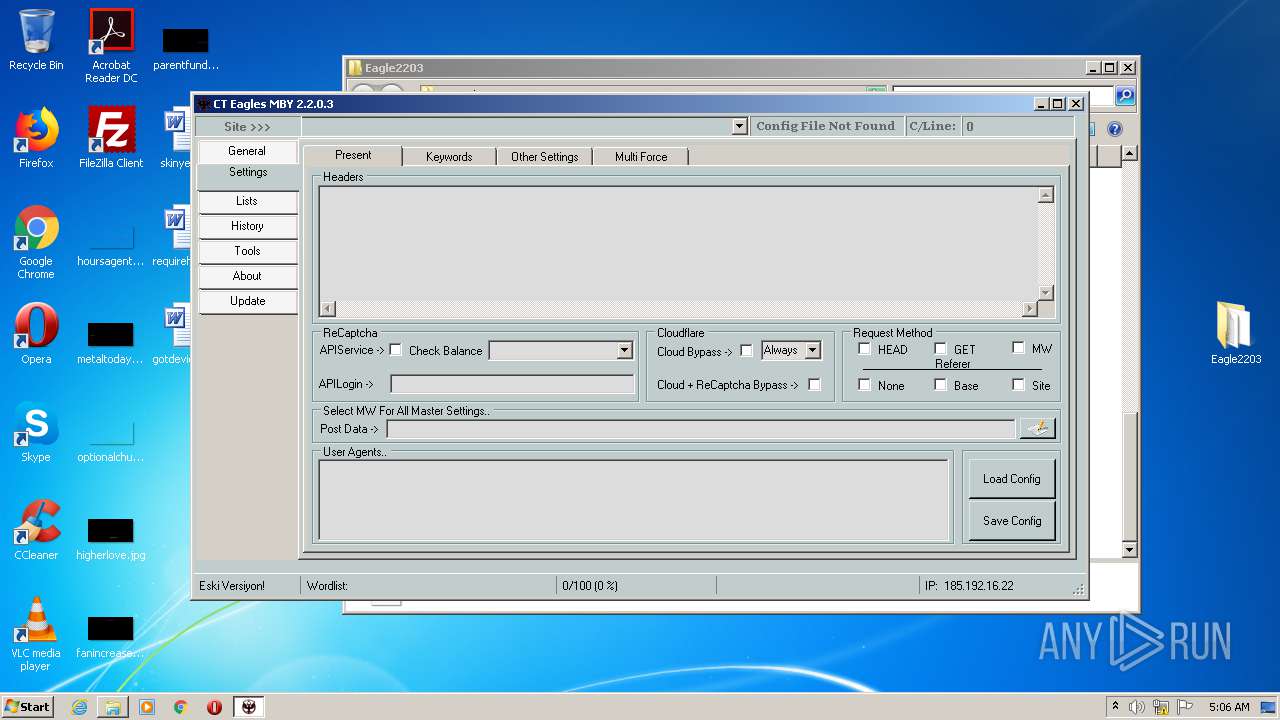Launch Opera browser desktop shortcut
Viewport: 1280px width, 720px height.
click(x=36, y=334)
